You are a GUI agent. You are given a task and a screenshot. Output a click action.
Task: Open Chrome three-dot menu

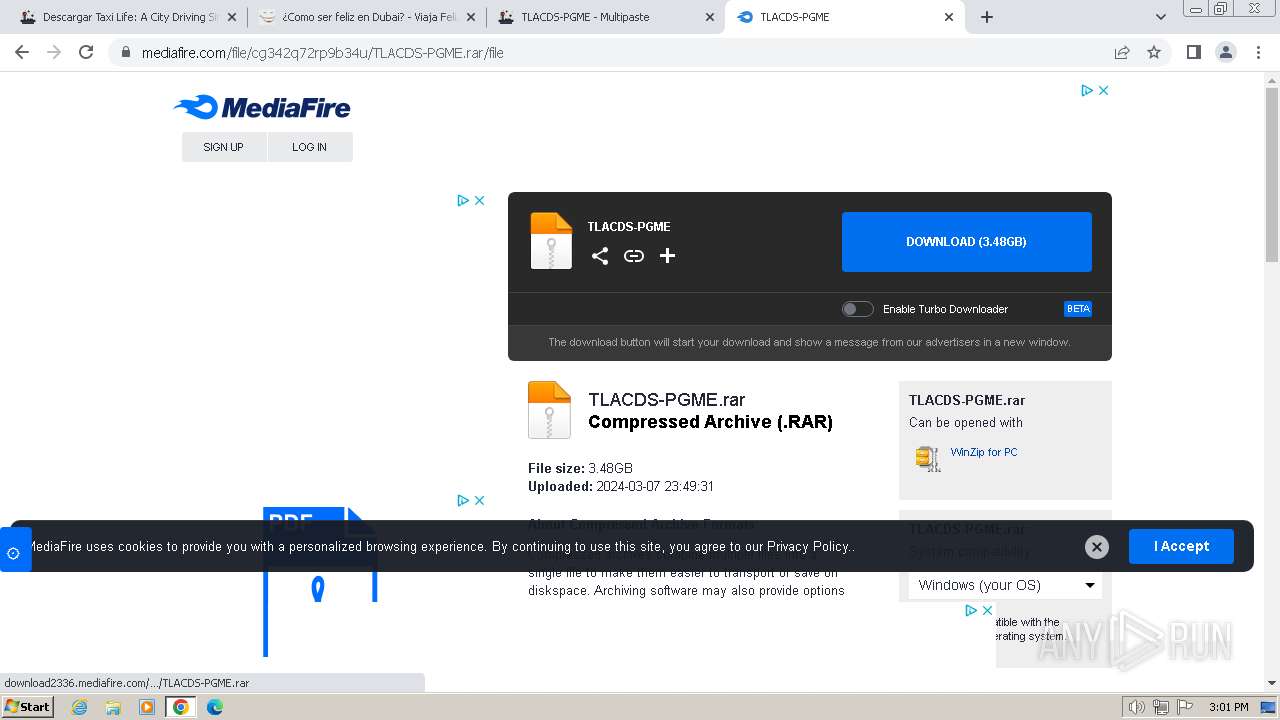pos(1258,52)
